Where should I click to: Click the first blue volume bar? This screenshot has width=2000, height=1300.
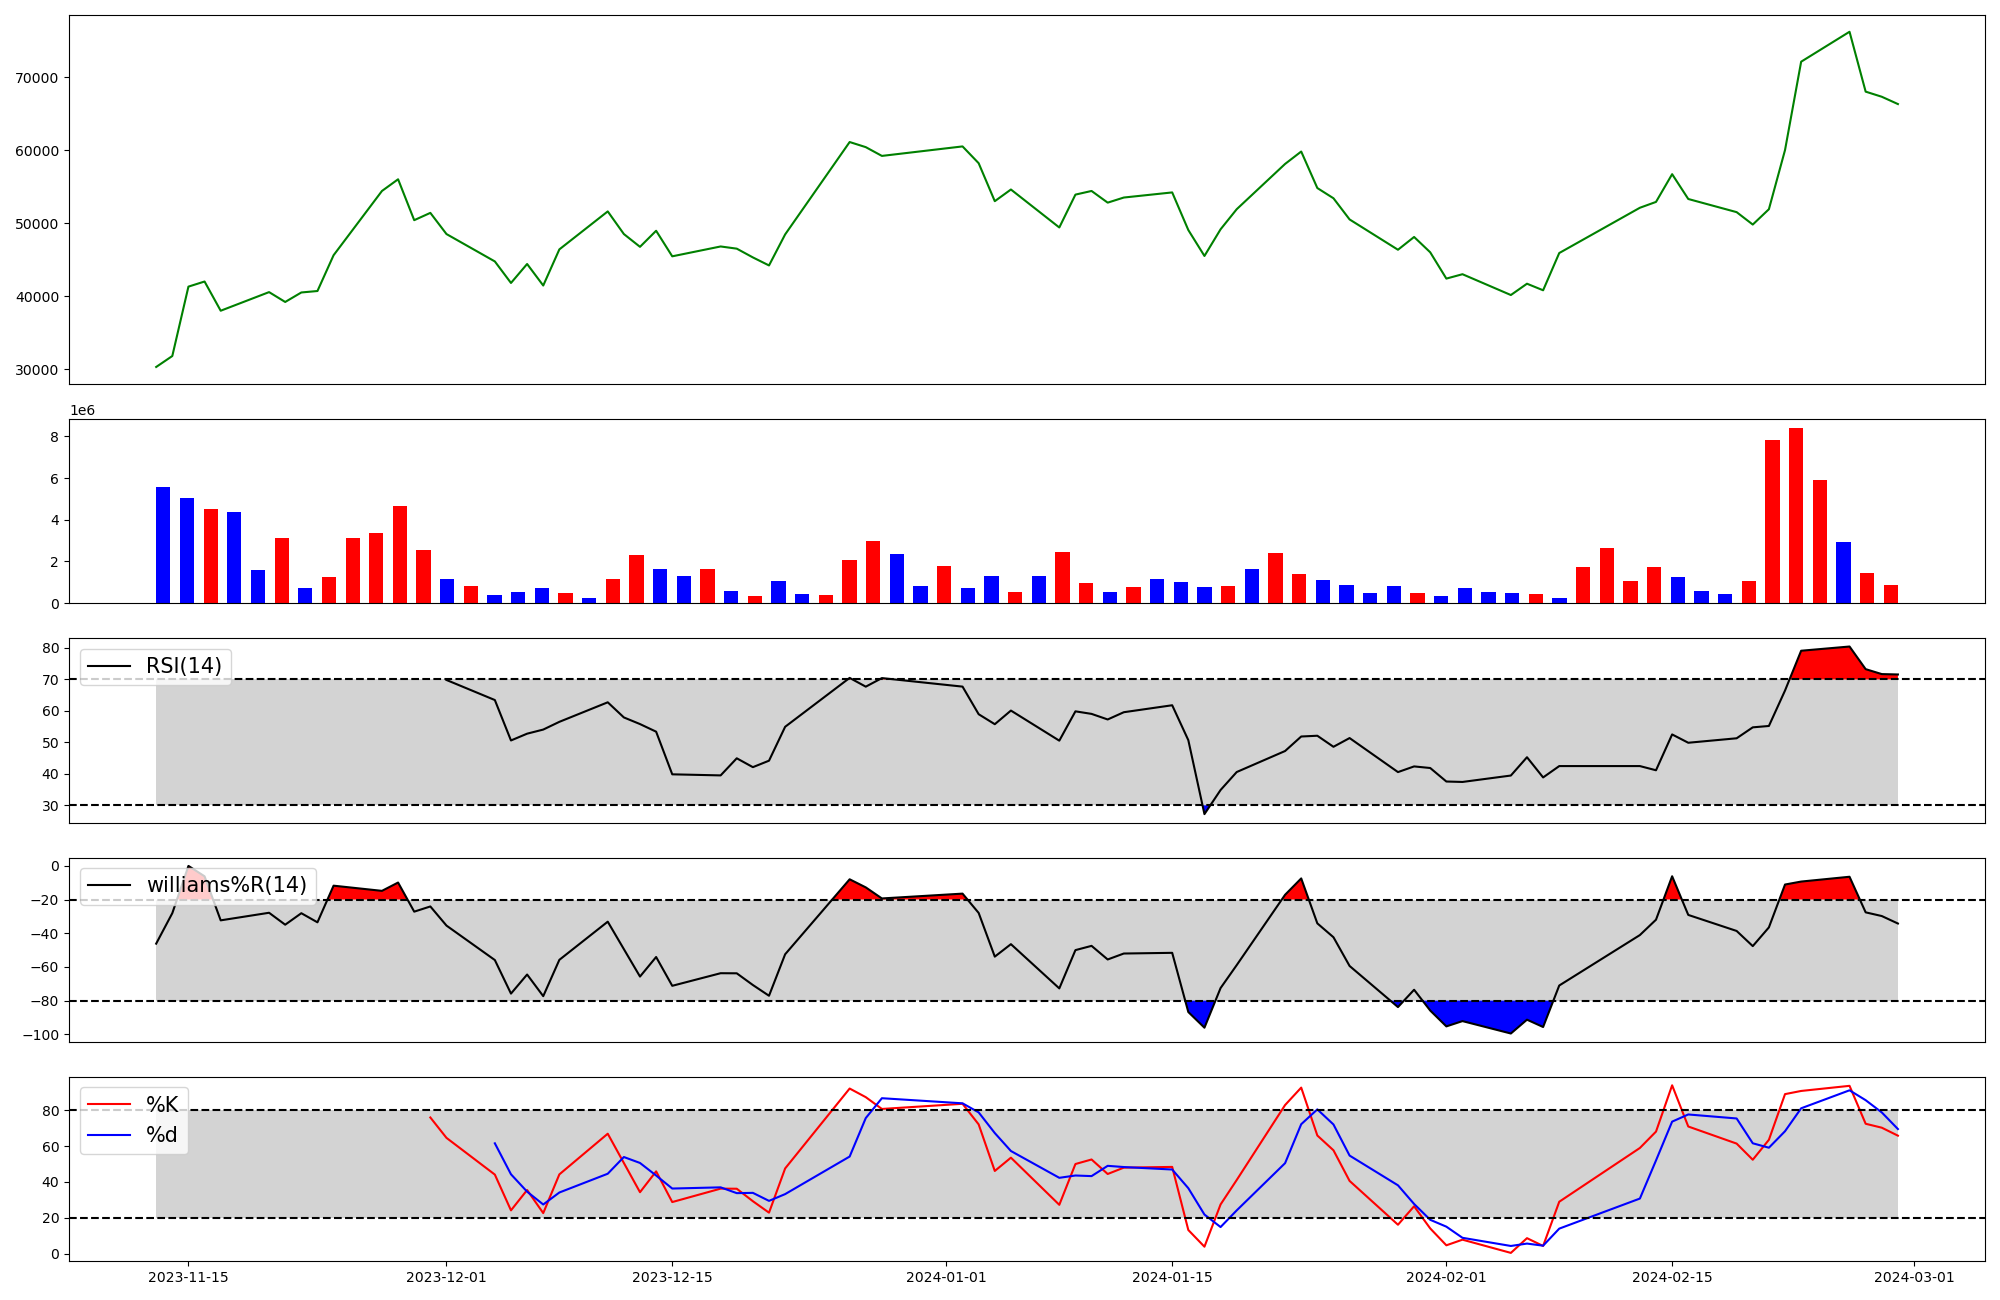pyautogui.click(x=163, y=545)
